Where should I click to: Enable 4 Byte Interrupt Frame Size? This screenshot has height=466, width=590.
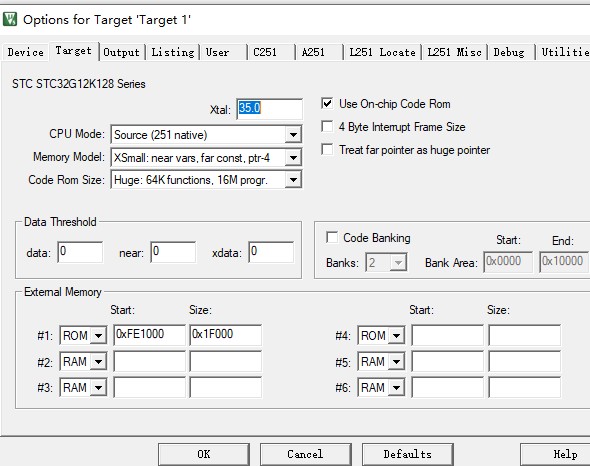point(327,126)
